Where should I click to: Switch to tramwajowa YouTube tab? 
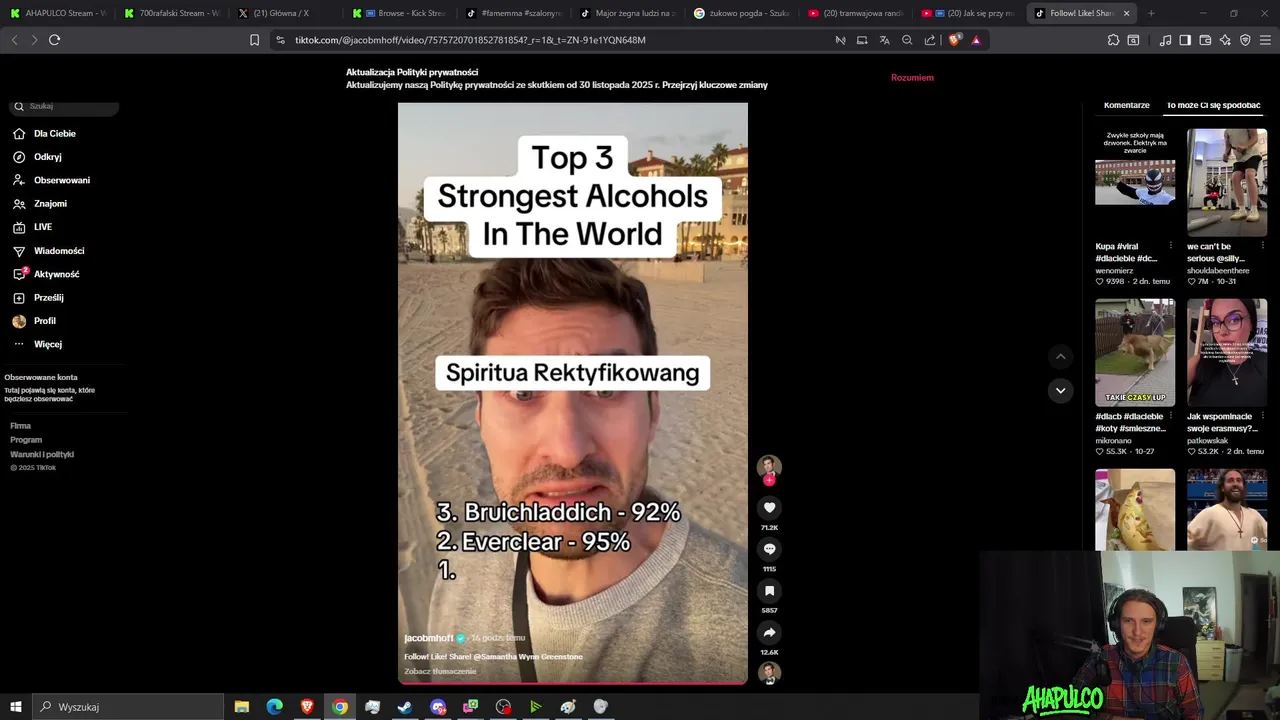click(855, 13)
